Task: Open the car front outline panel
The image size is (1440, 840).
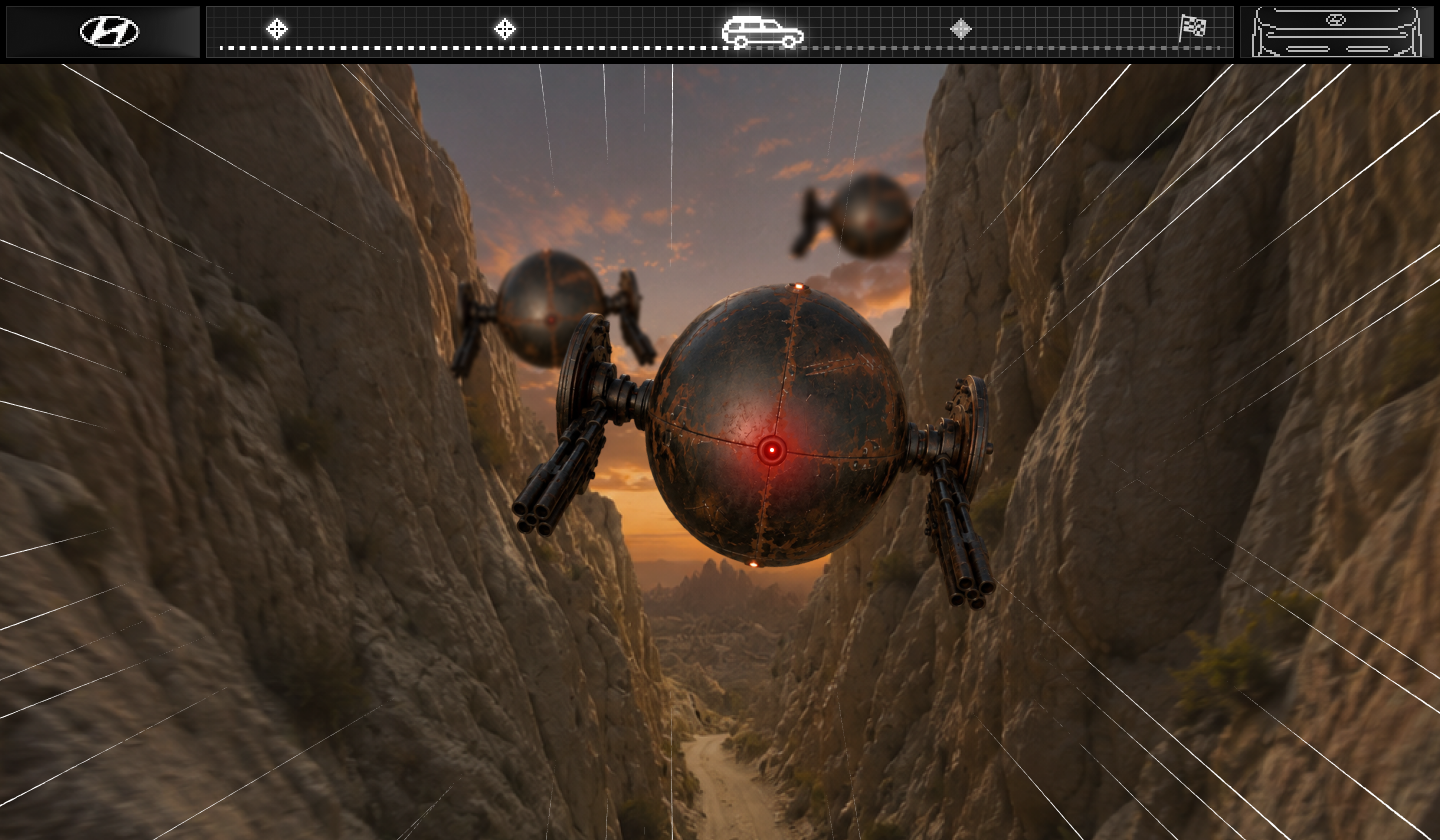Action: 1336,32
